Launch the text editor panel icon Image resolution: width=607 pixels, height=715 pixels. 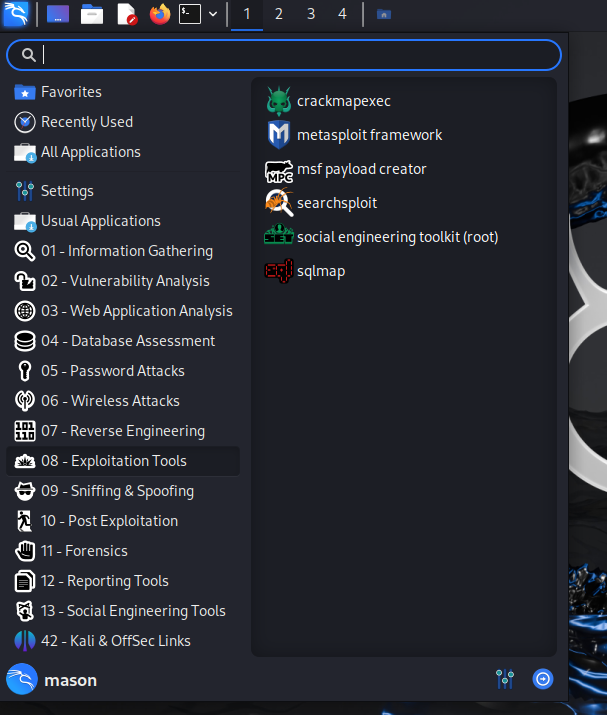pos(126,14)
